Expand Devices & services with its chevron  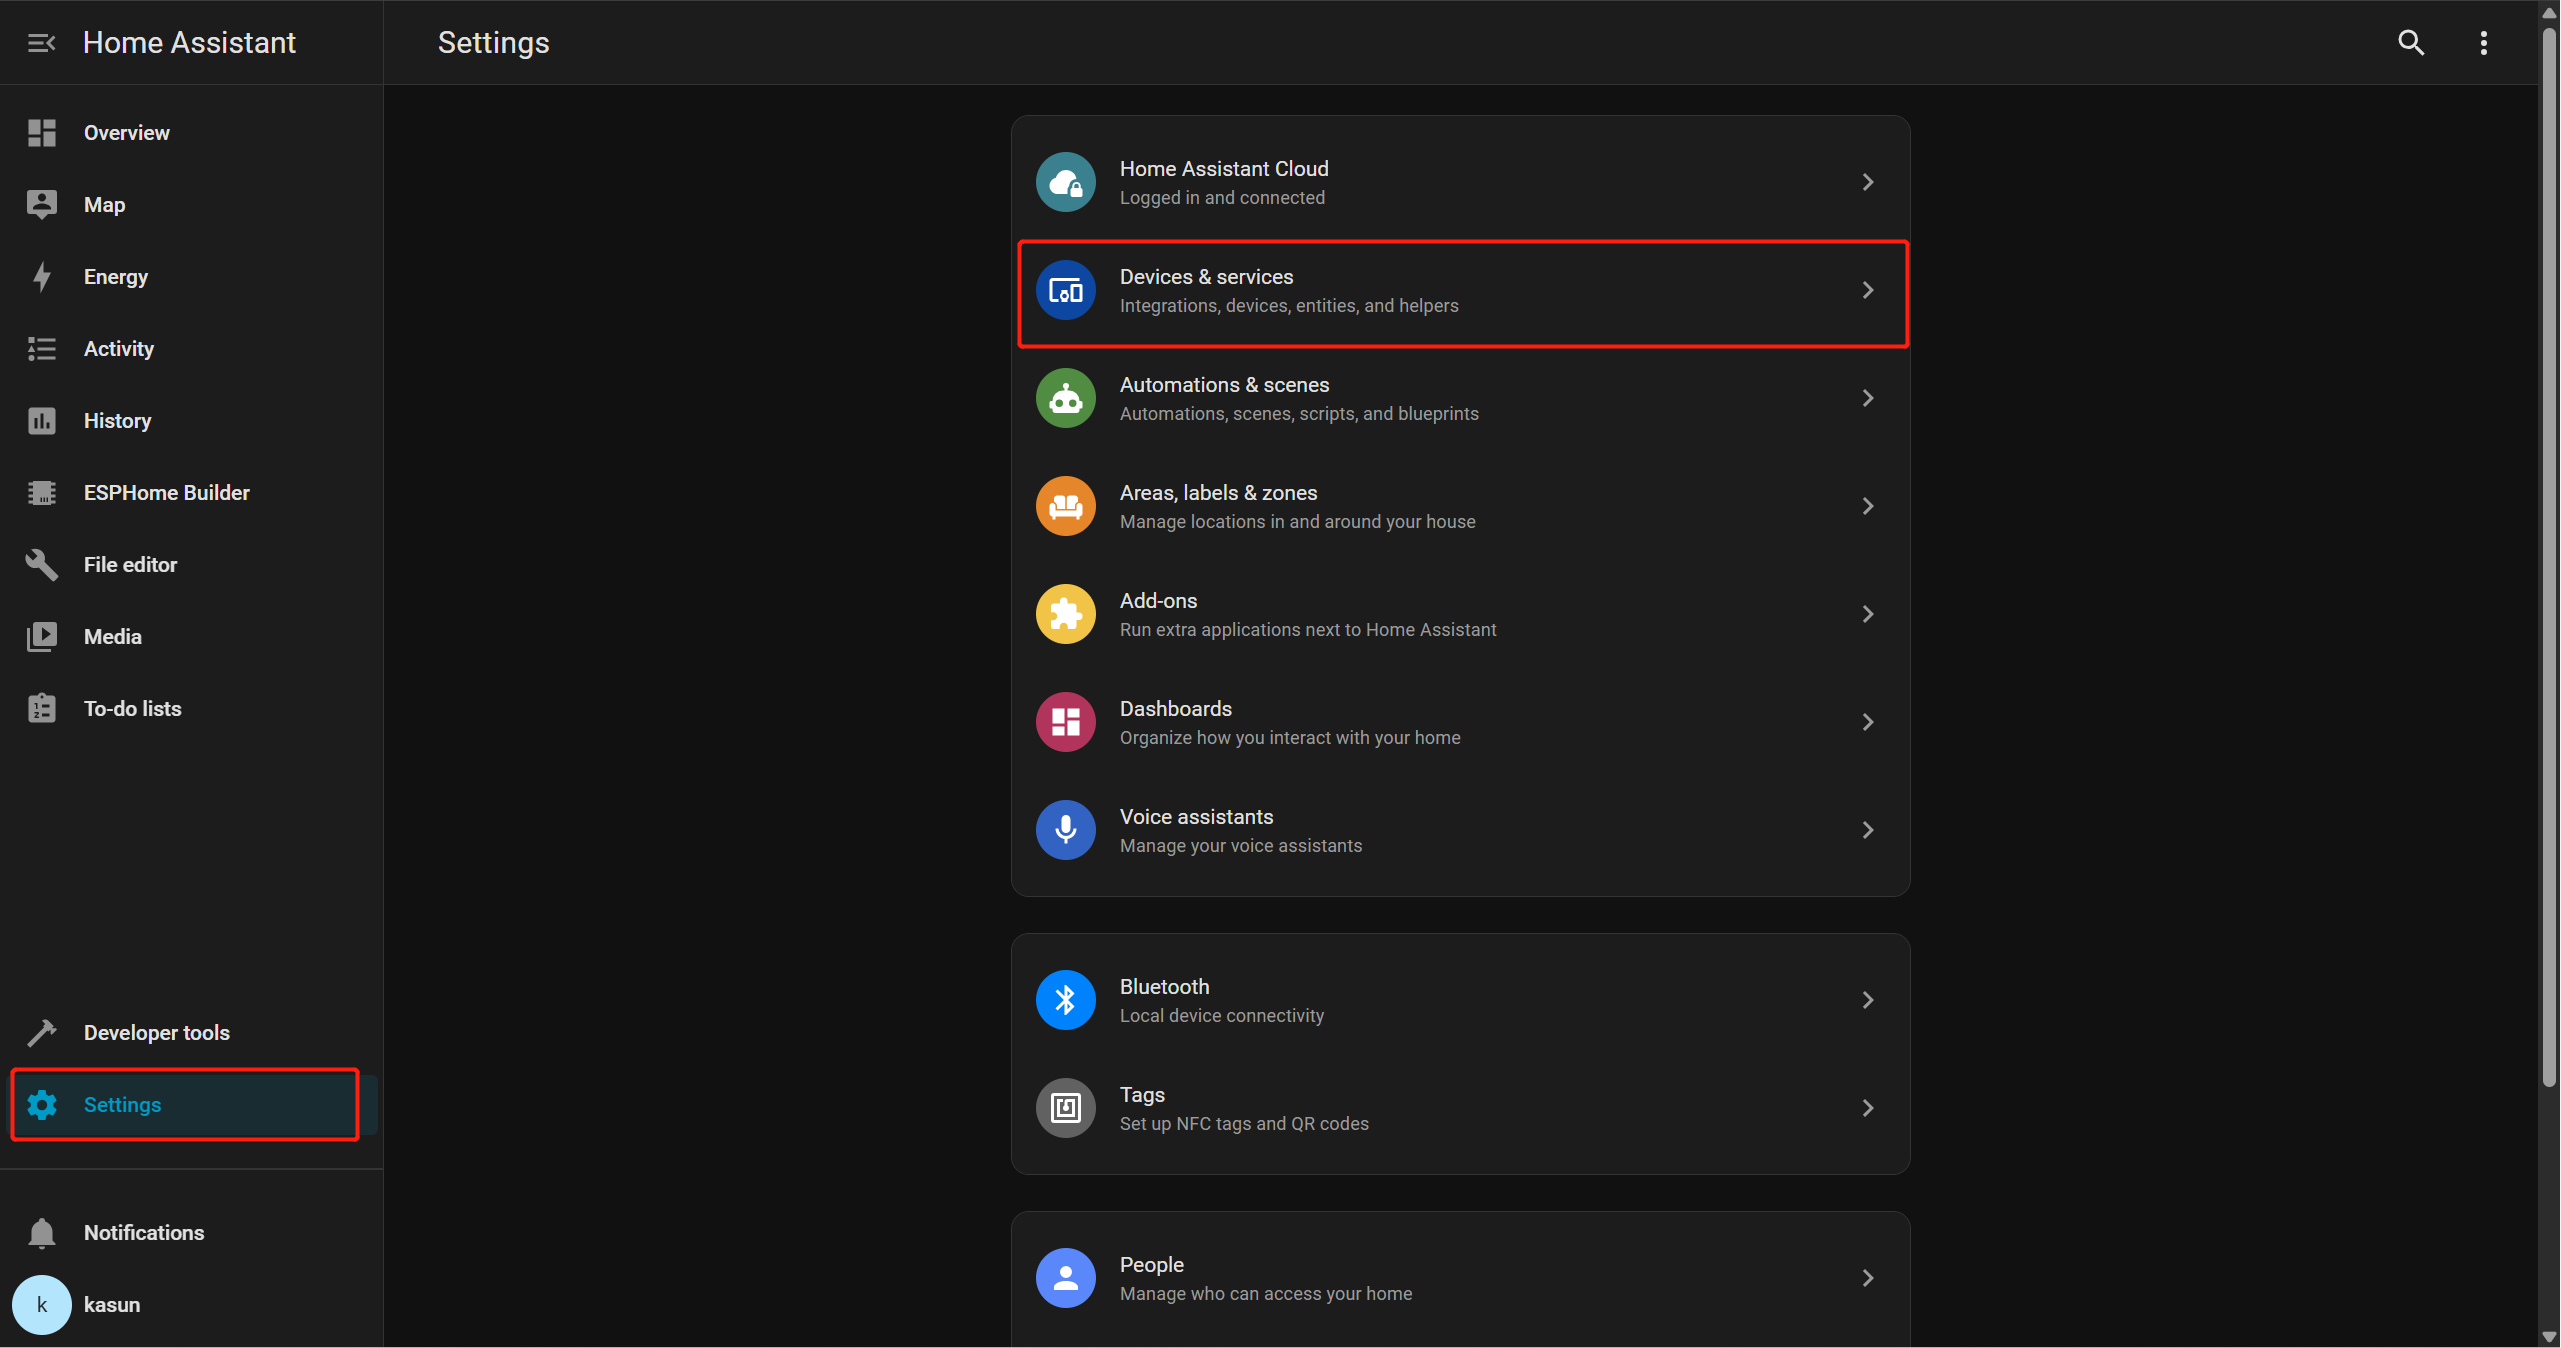pos(1867,290)
